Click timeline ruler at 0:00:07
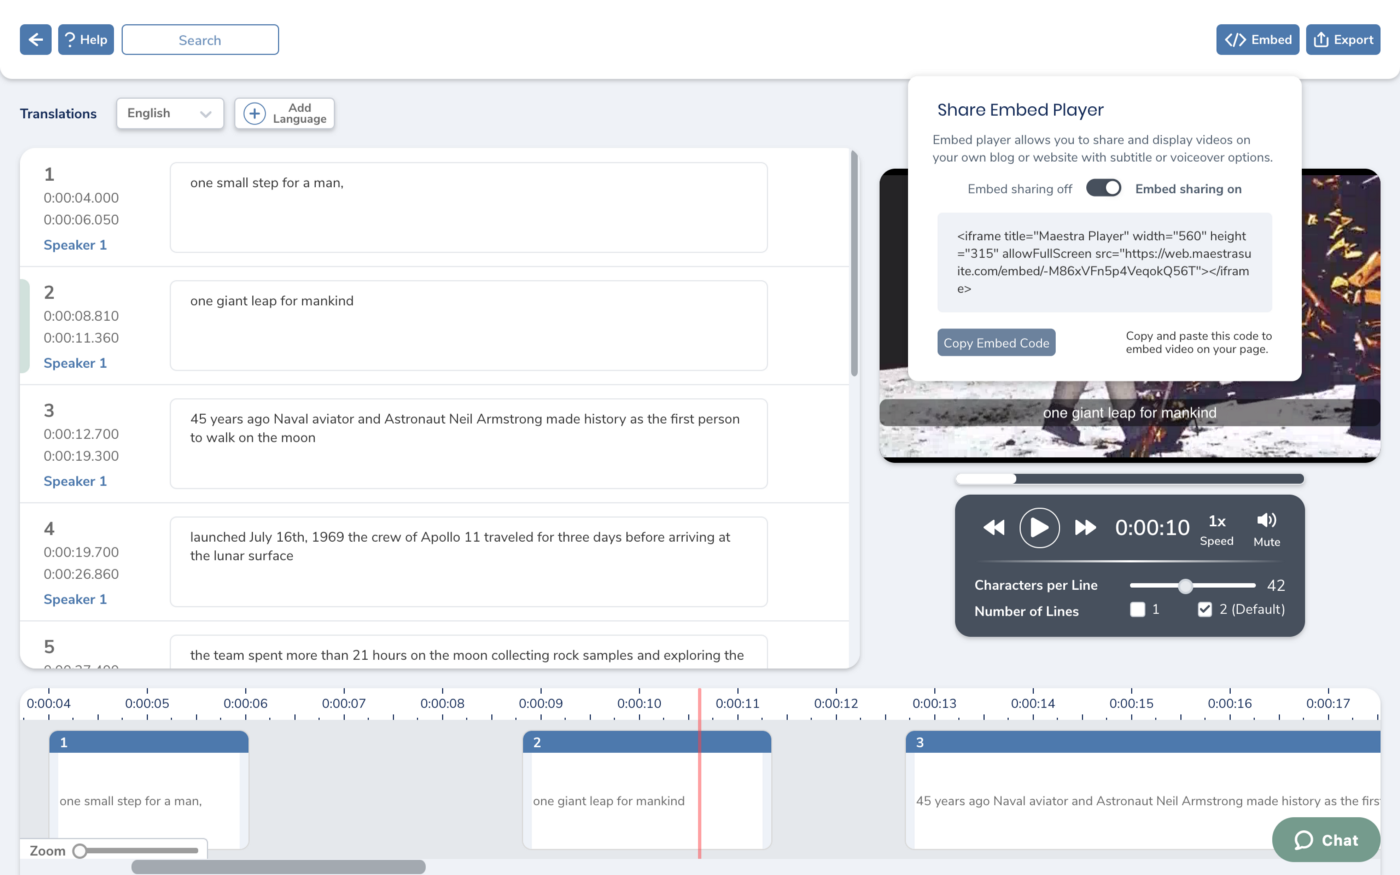The height and width of the screenshot is (875, 1400). point(344,704)
